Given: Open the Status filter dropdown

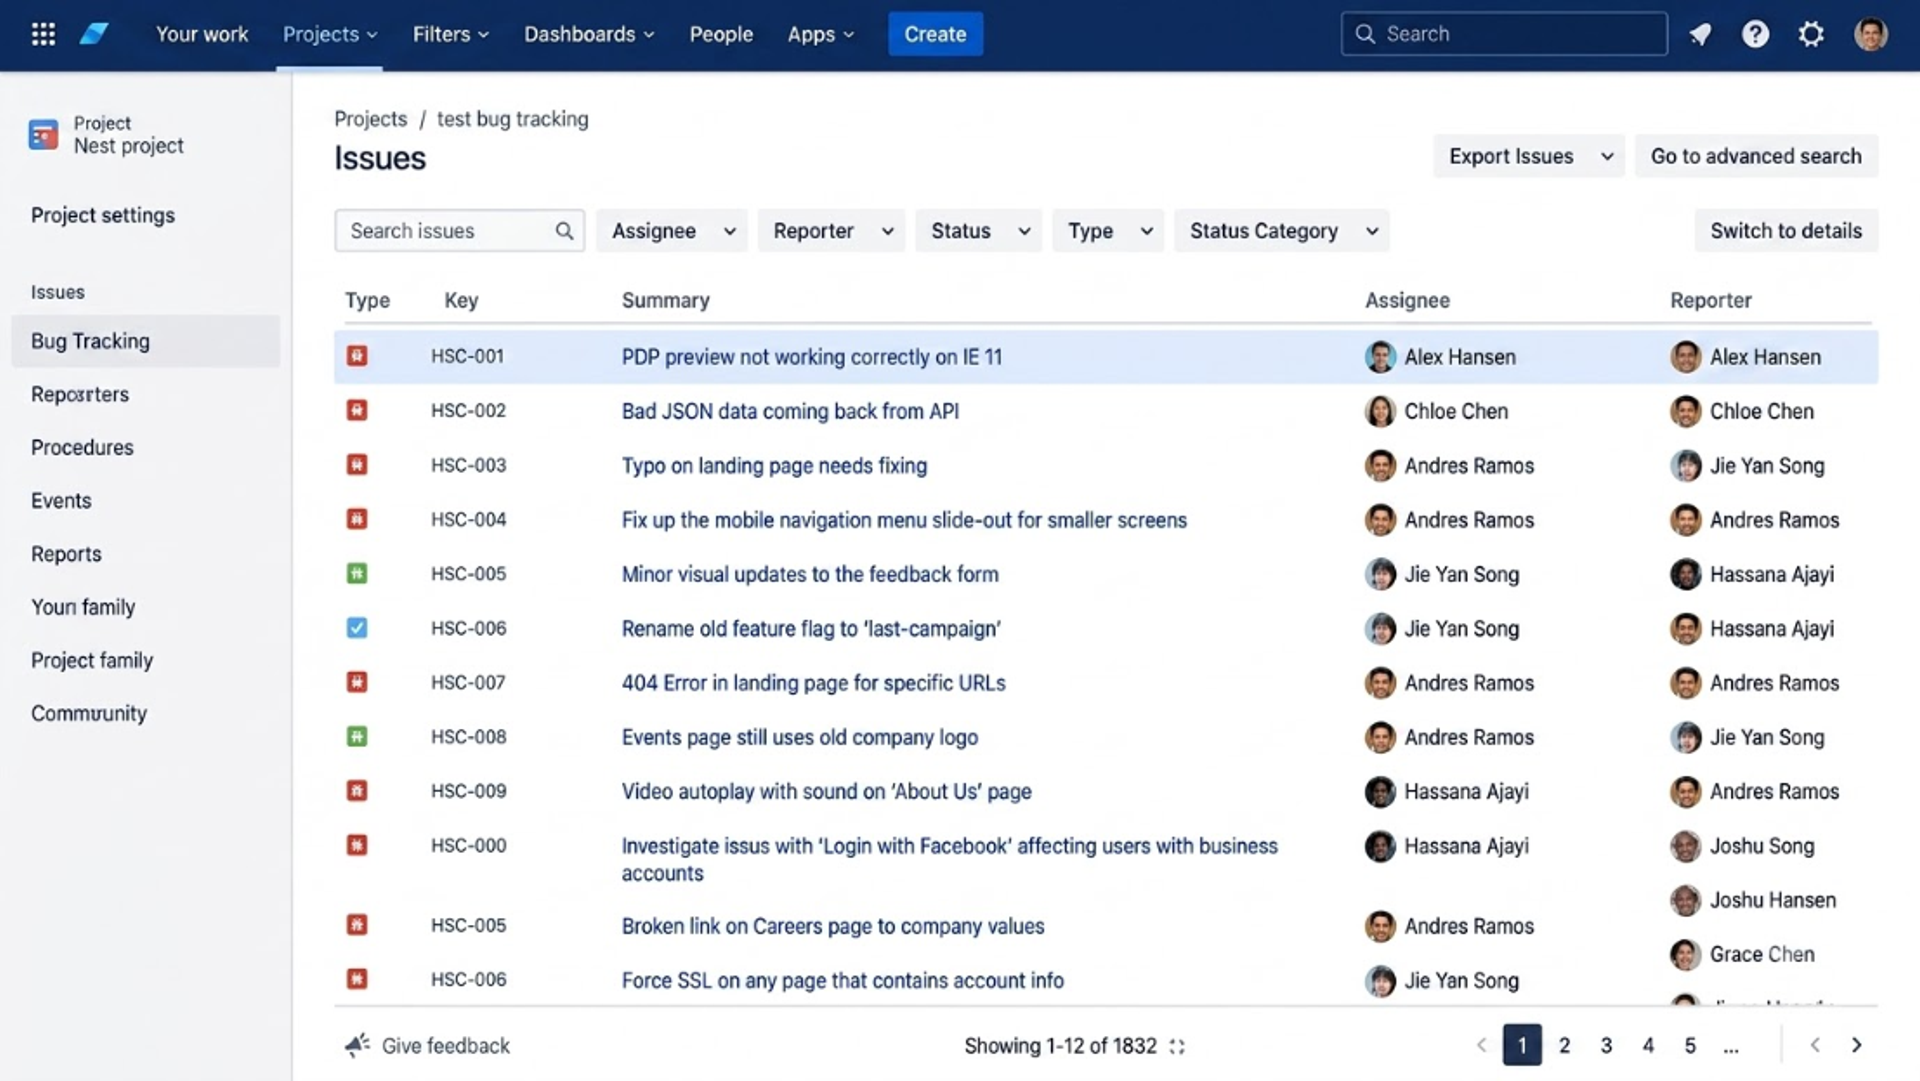Looking at the screenshot, I should 979,231.
